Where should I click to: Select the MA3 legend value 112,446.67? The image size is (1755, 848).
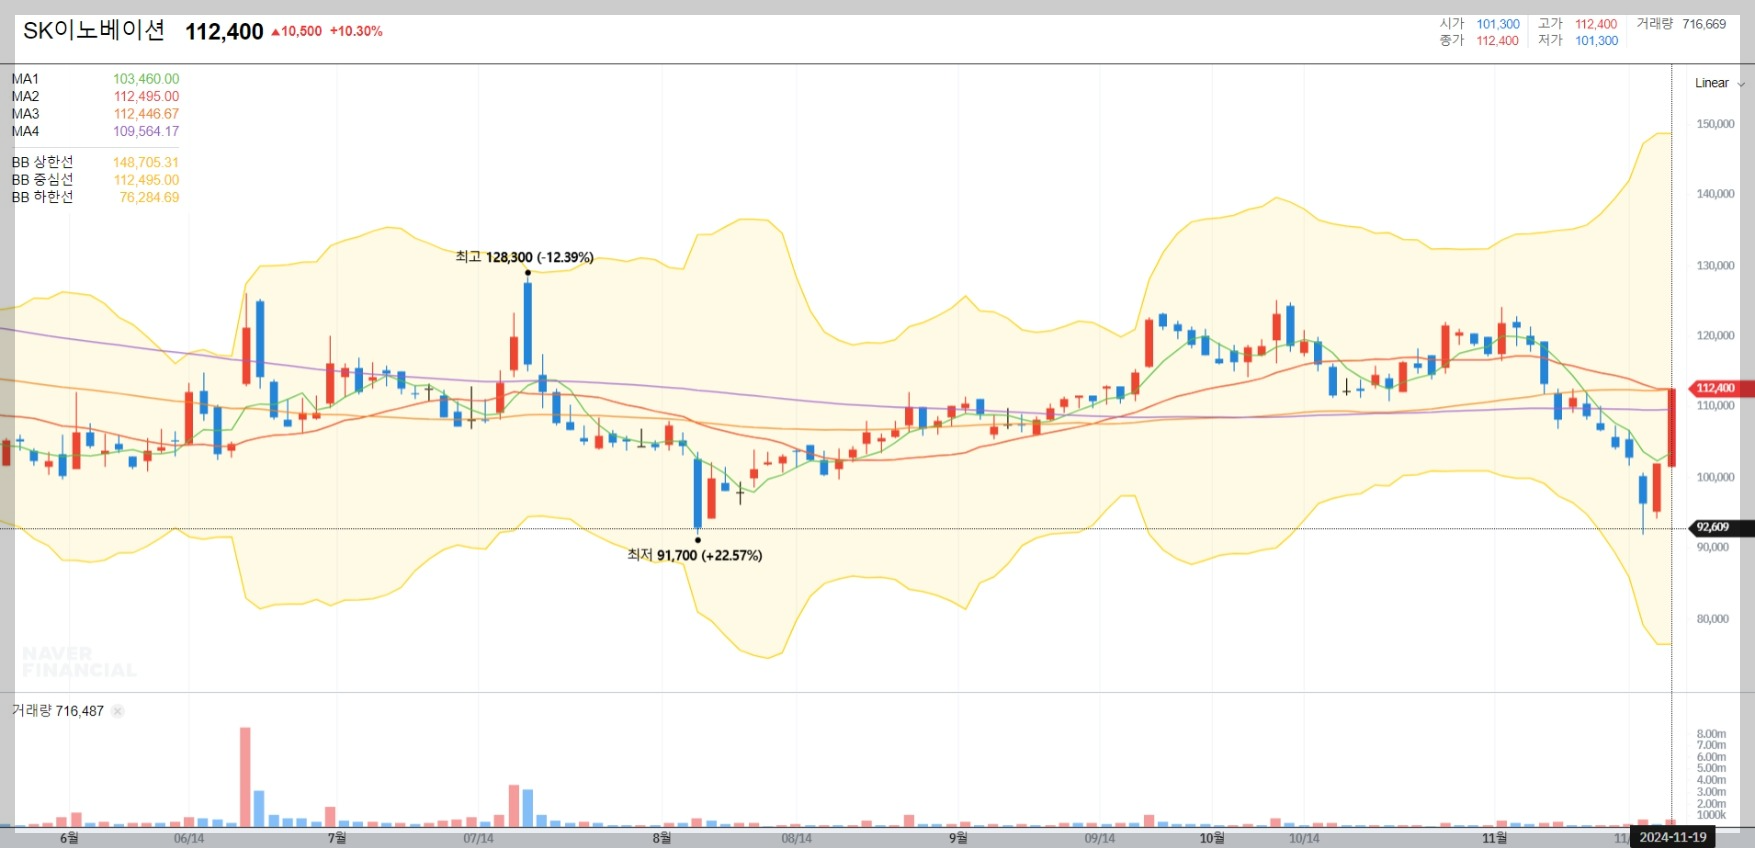(x=146, y=114)
